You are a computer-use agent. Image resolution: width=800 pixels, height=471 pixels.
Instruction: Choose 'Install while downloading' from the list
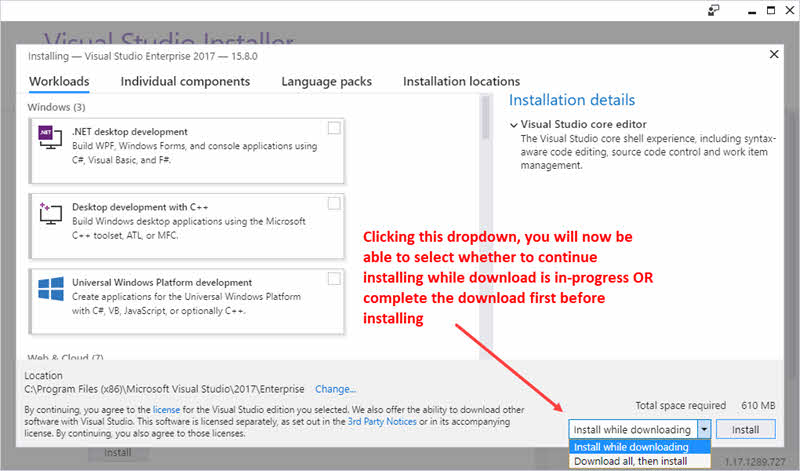point(640,447)
